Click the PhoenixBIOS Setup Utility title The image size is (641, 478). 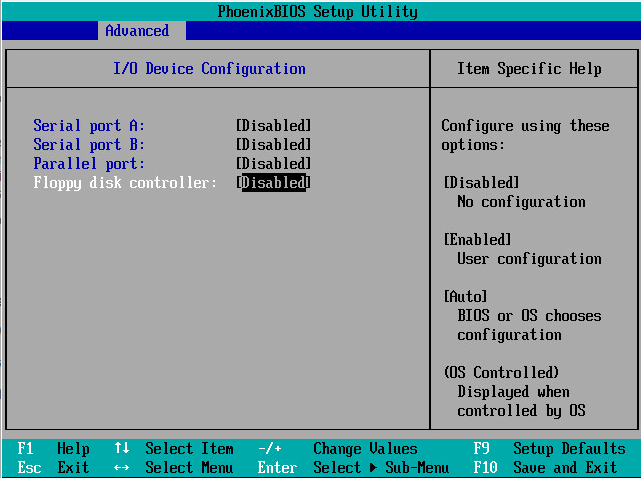[317, 11]
